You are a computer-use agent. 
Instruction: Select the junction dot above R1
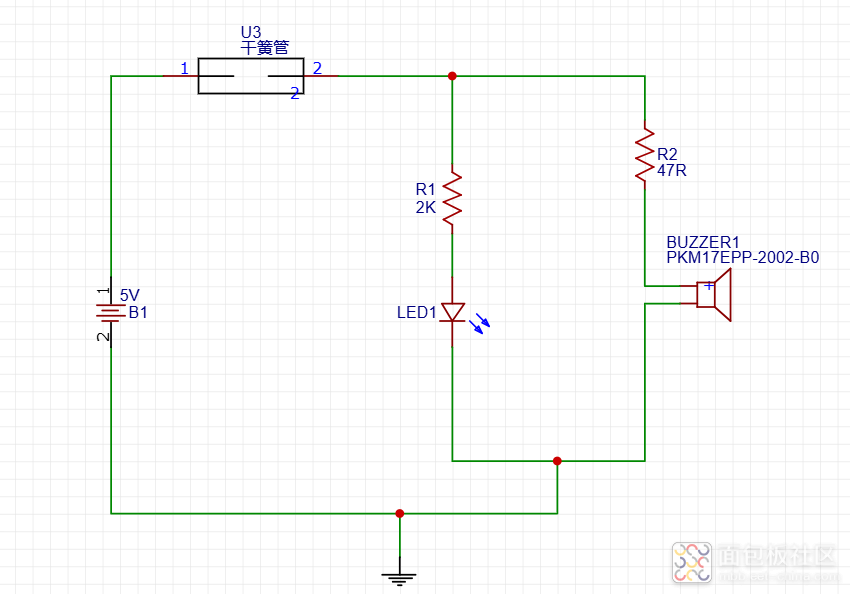tap(452, 76)
